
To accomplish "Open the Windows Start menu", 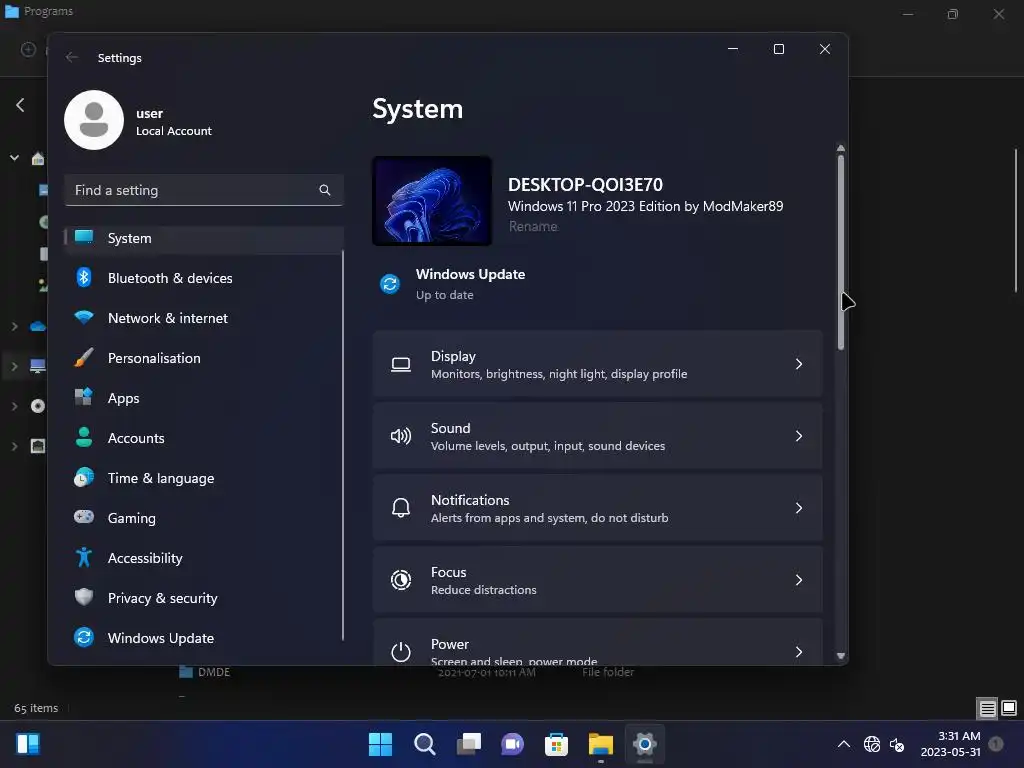I will pyautogui.click(x=381, y=744).
